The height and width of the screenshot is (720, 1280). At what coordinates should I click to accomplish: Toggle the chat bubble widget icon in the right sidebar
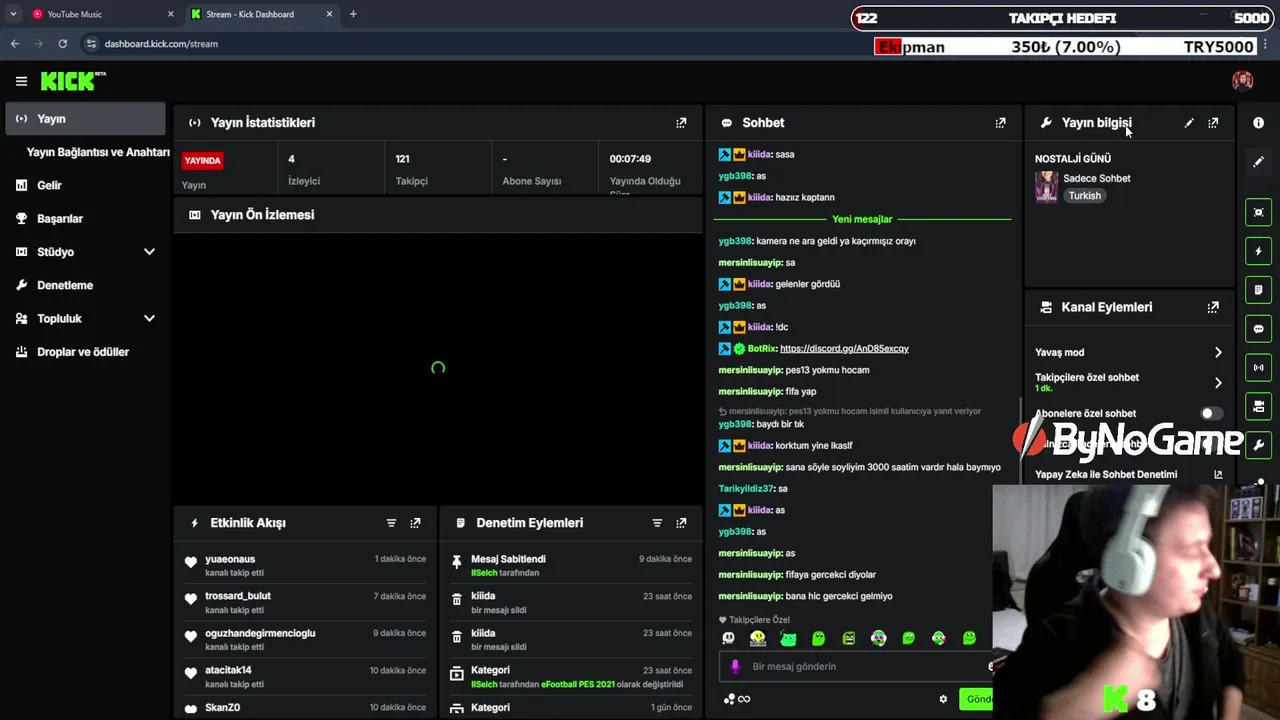(x=1258, y=329)
